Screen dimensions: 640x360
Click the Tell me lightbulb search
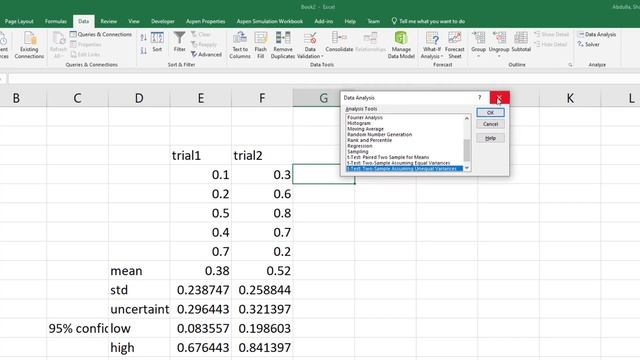(428, 21)
